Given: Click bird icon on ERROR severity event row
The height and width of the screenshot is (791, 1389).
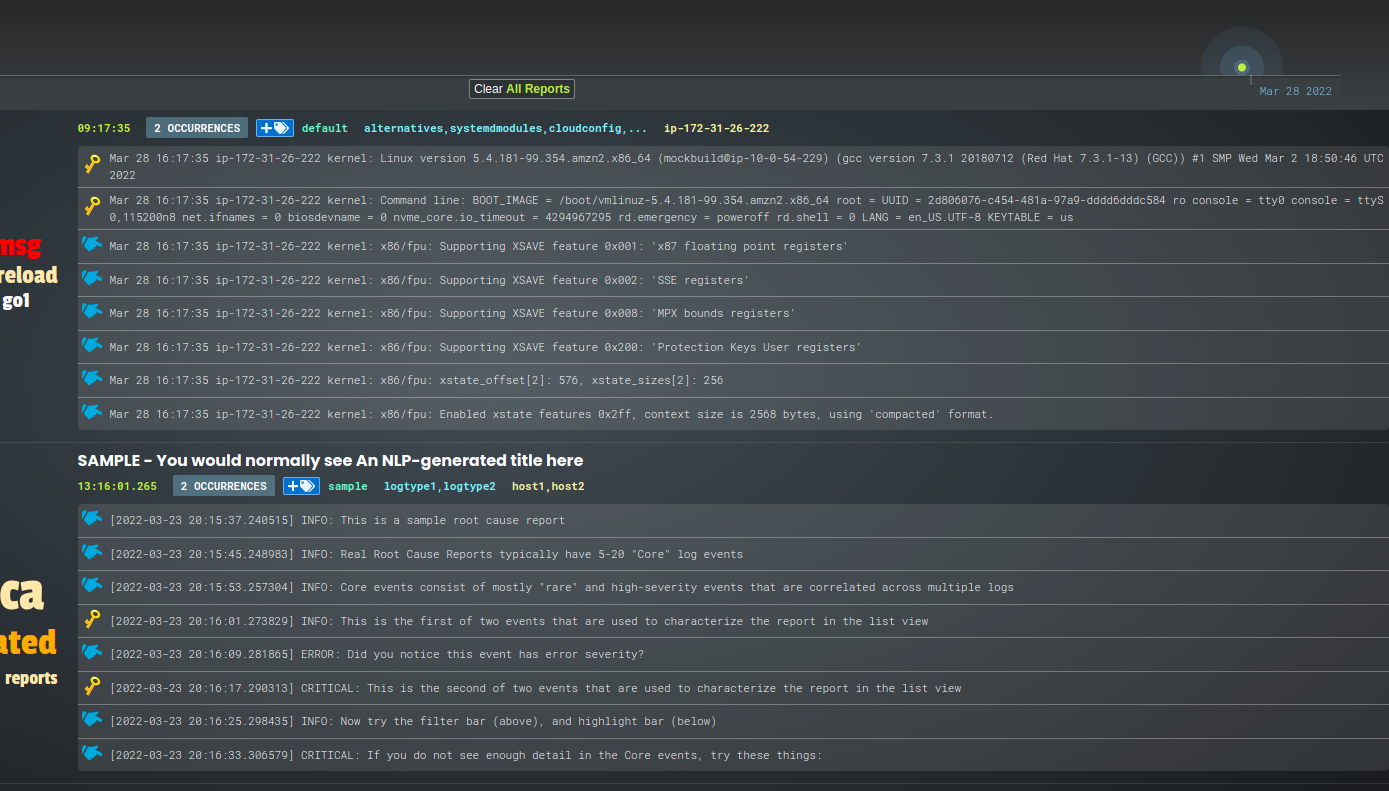Looking at the screenshot, I should [x=92, y=653].
